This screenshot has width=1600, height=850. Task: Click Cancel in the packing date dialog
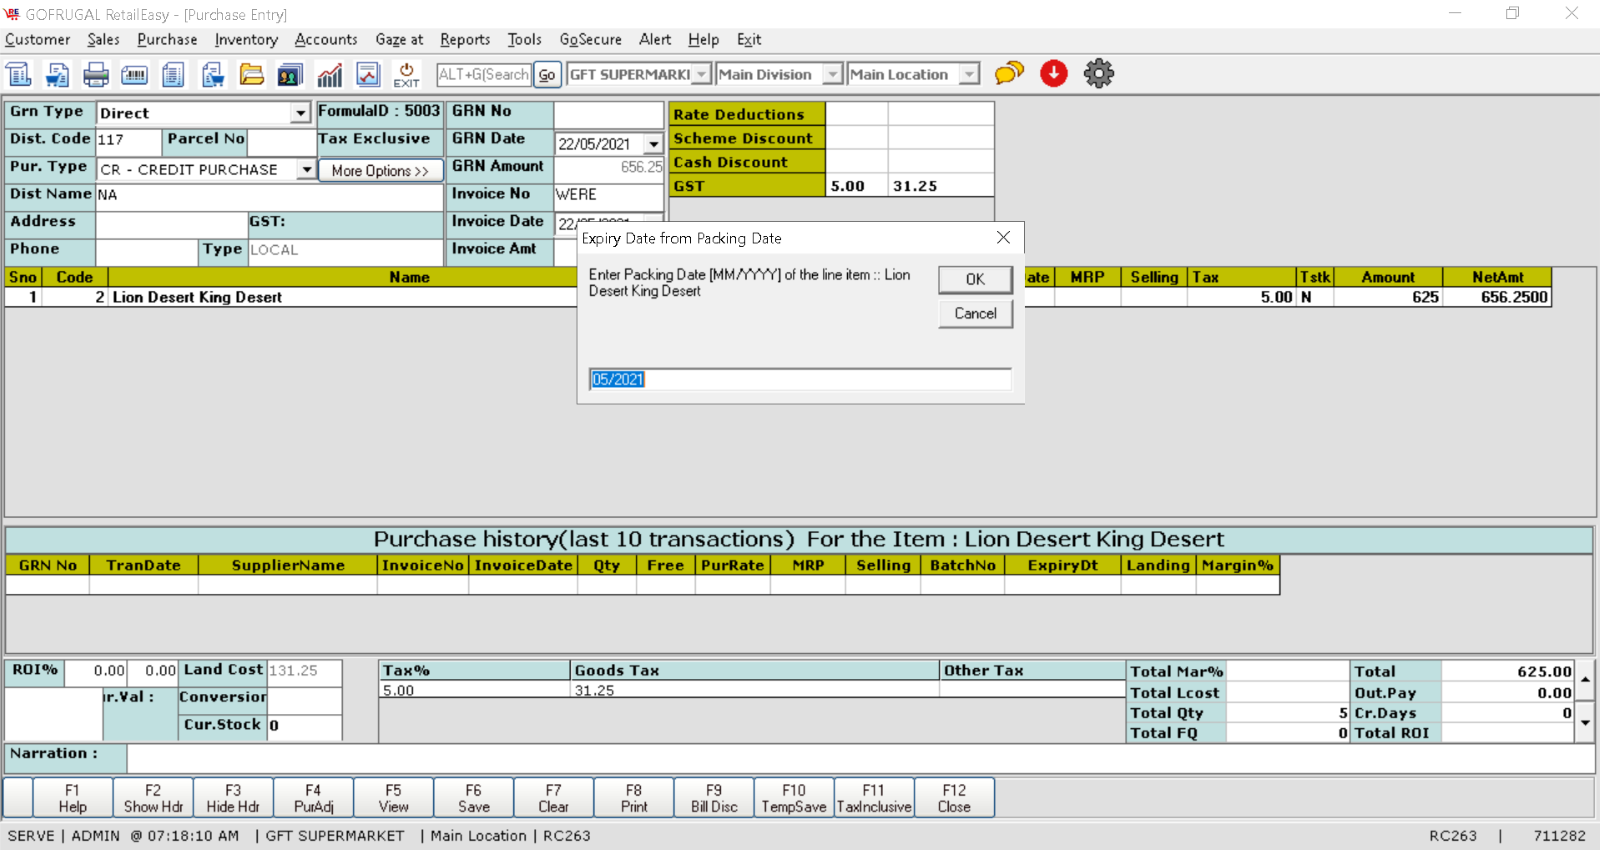(975, 314)
